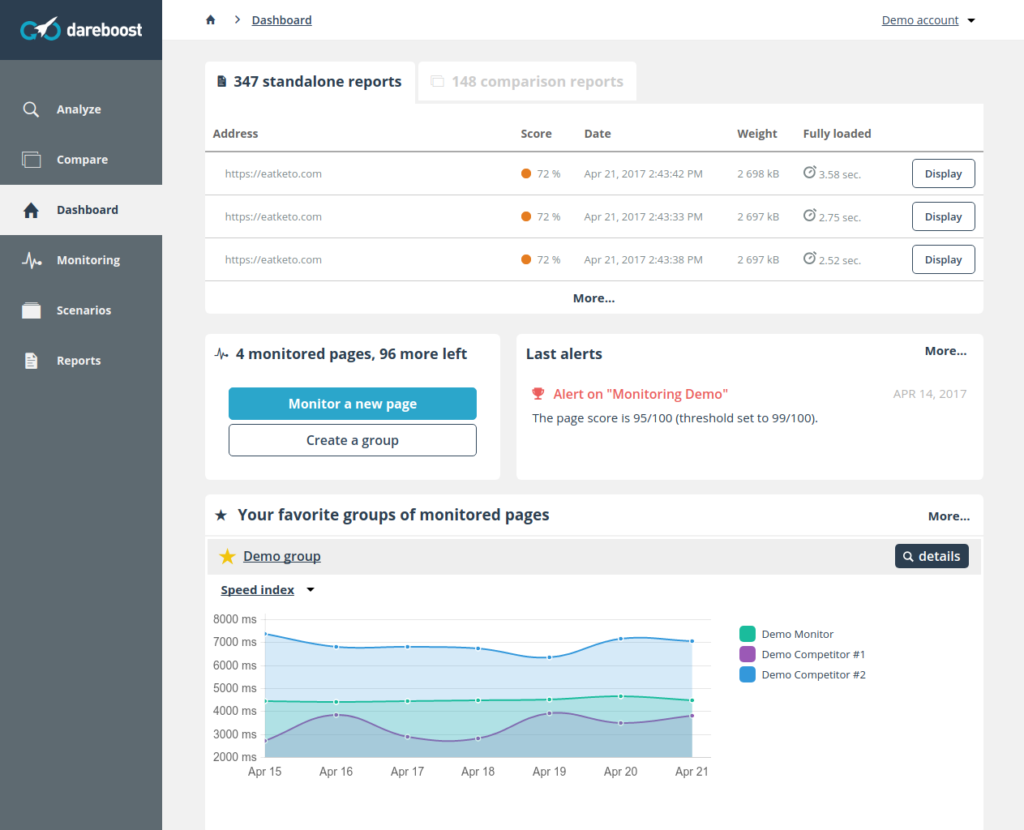This screenshot has height=830, width=1024.
Task: Click the Monitor a new page button
Action: coord(352,404)
